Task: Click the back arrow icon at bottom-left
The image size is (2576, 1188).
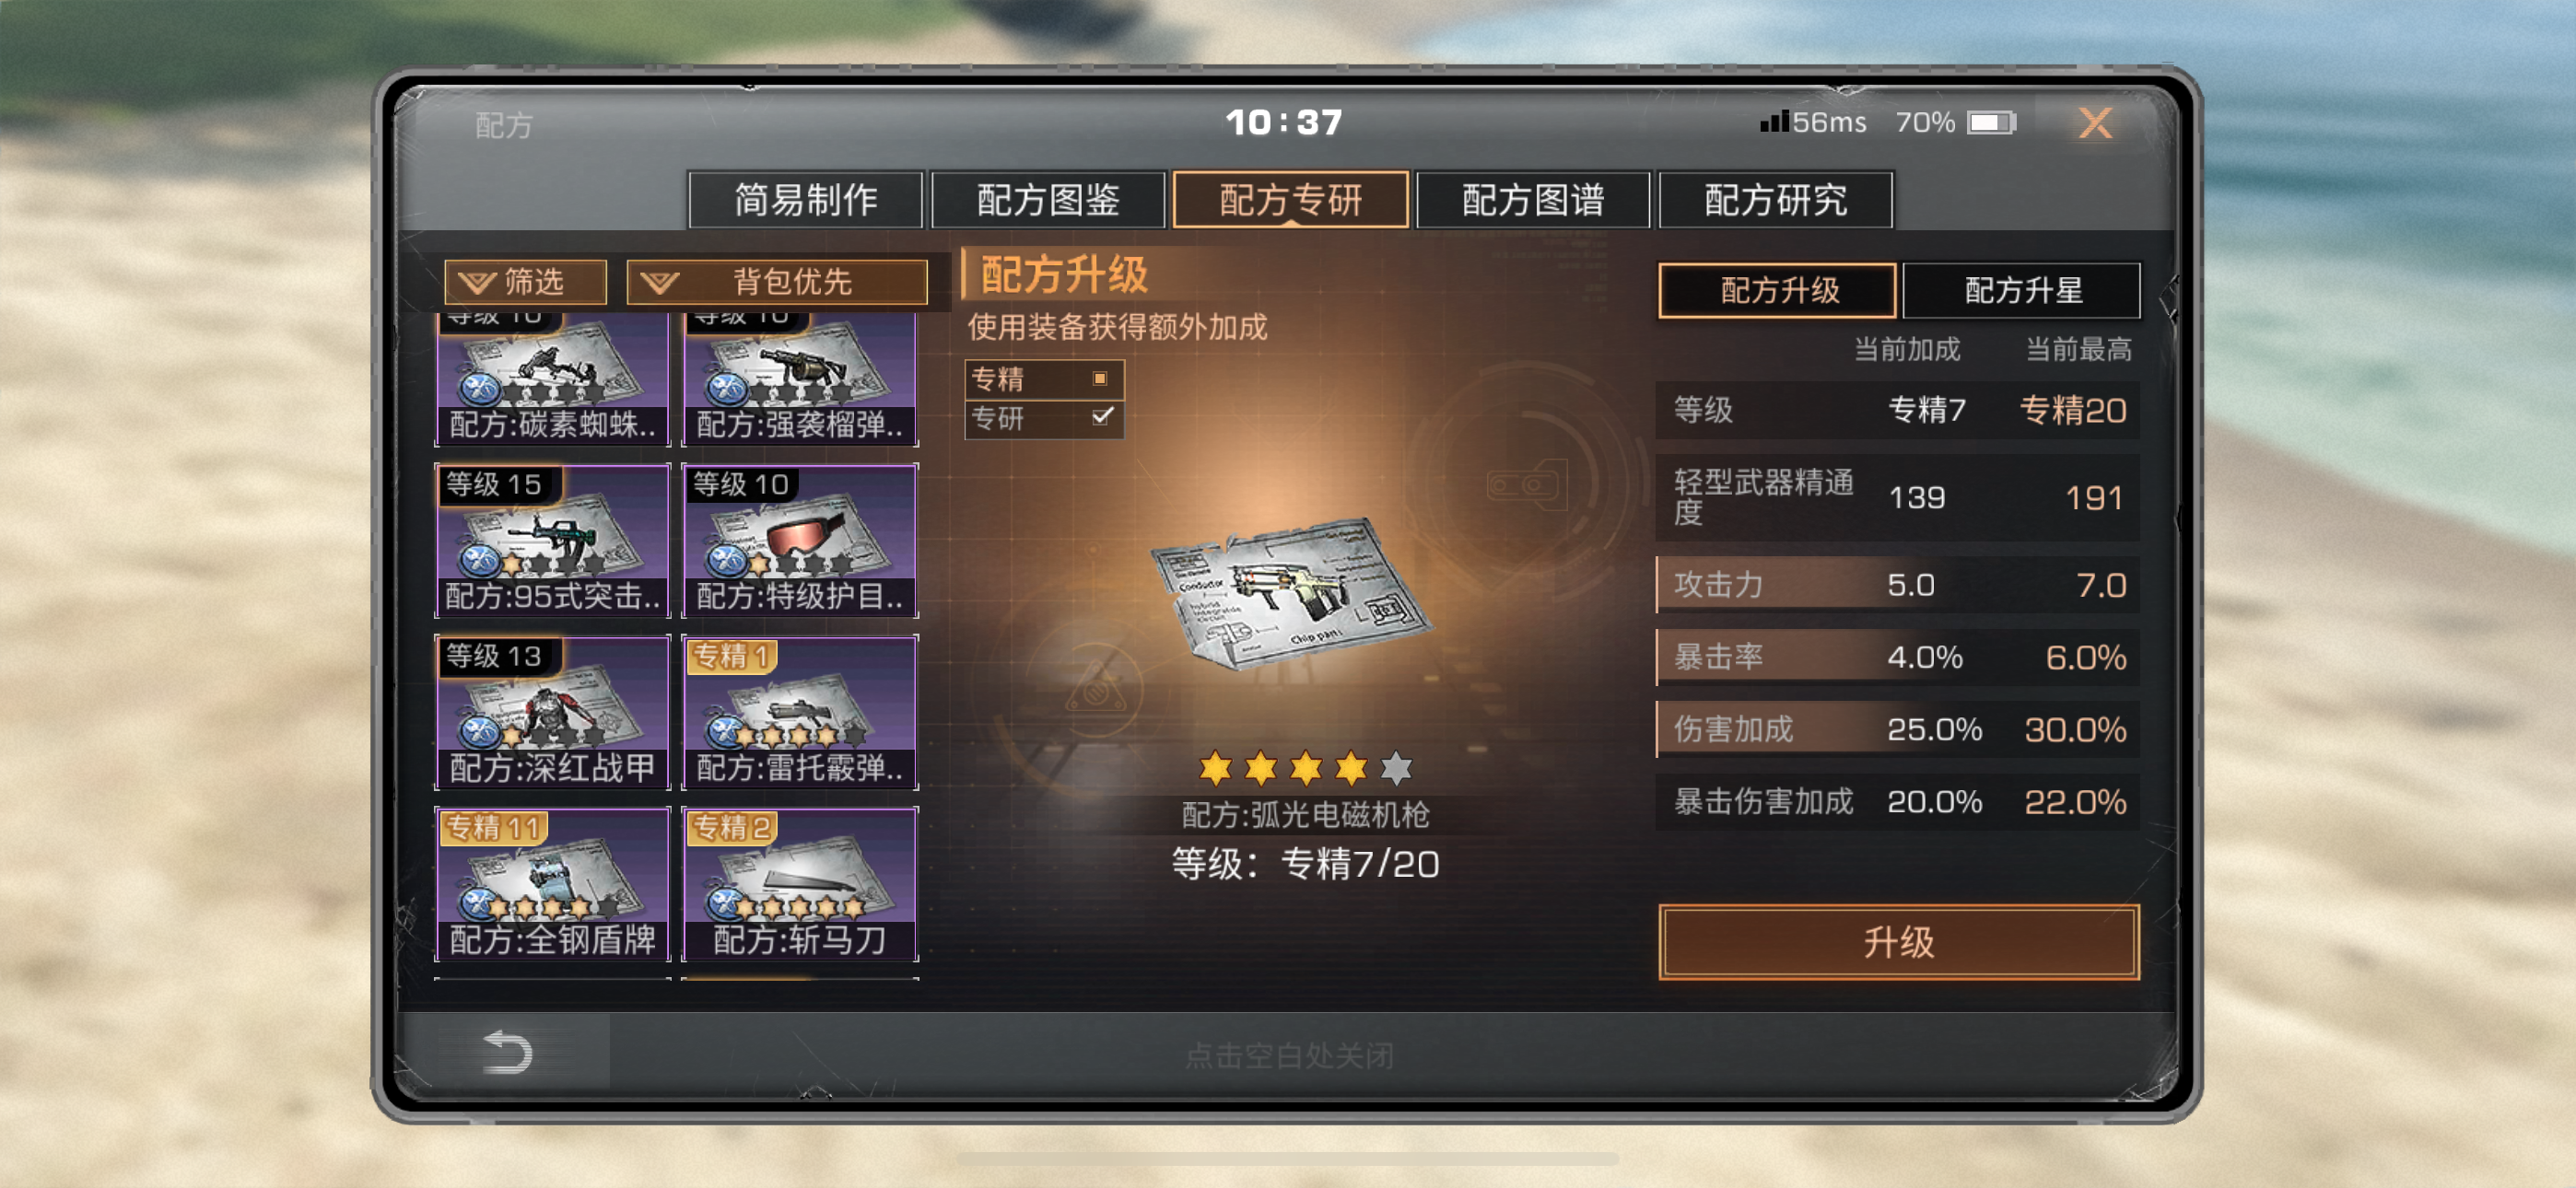Action: pos(507,1052)
